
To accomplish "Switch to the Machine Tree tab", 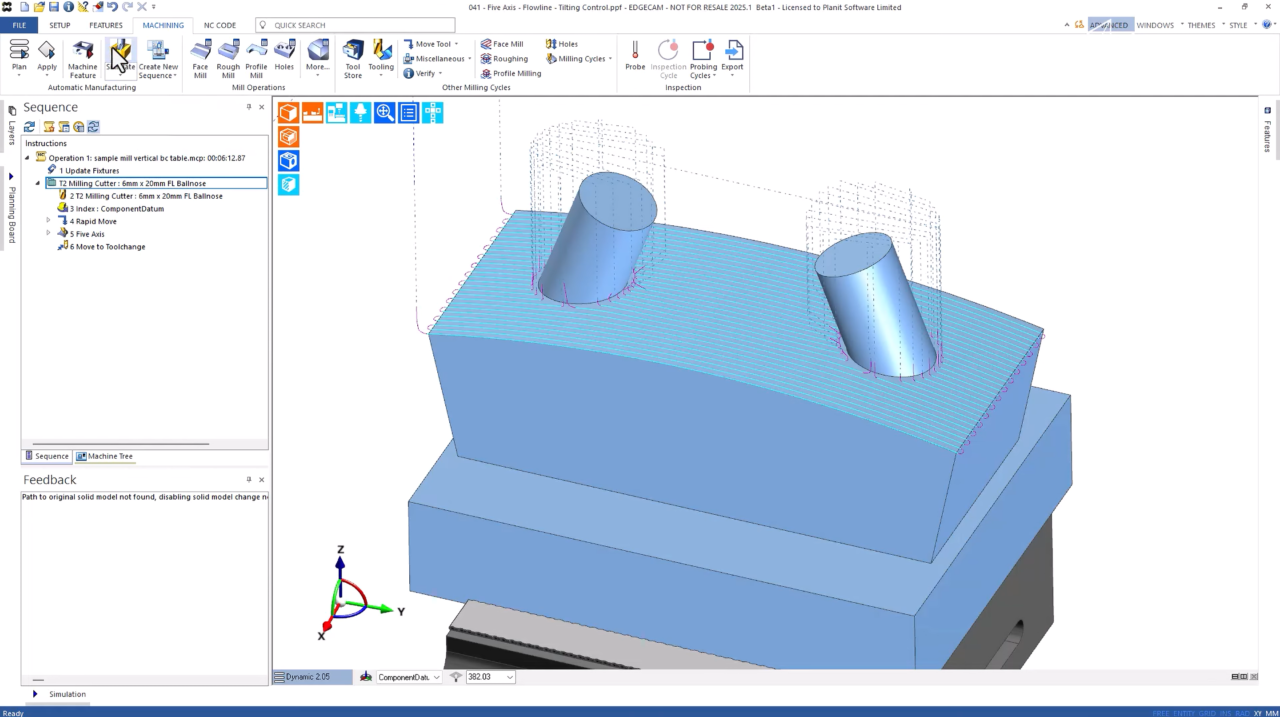I will (104, 456).
